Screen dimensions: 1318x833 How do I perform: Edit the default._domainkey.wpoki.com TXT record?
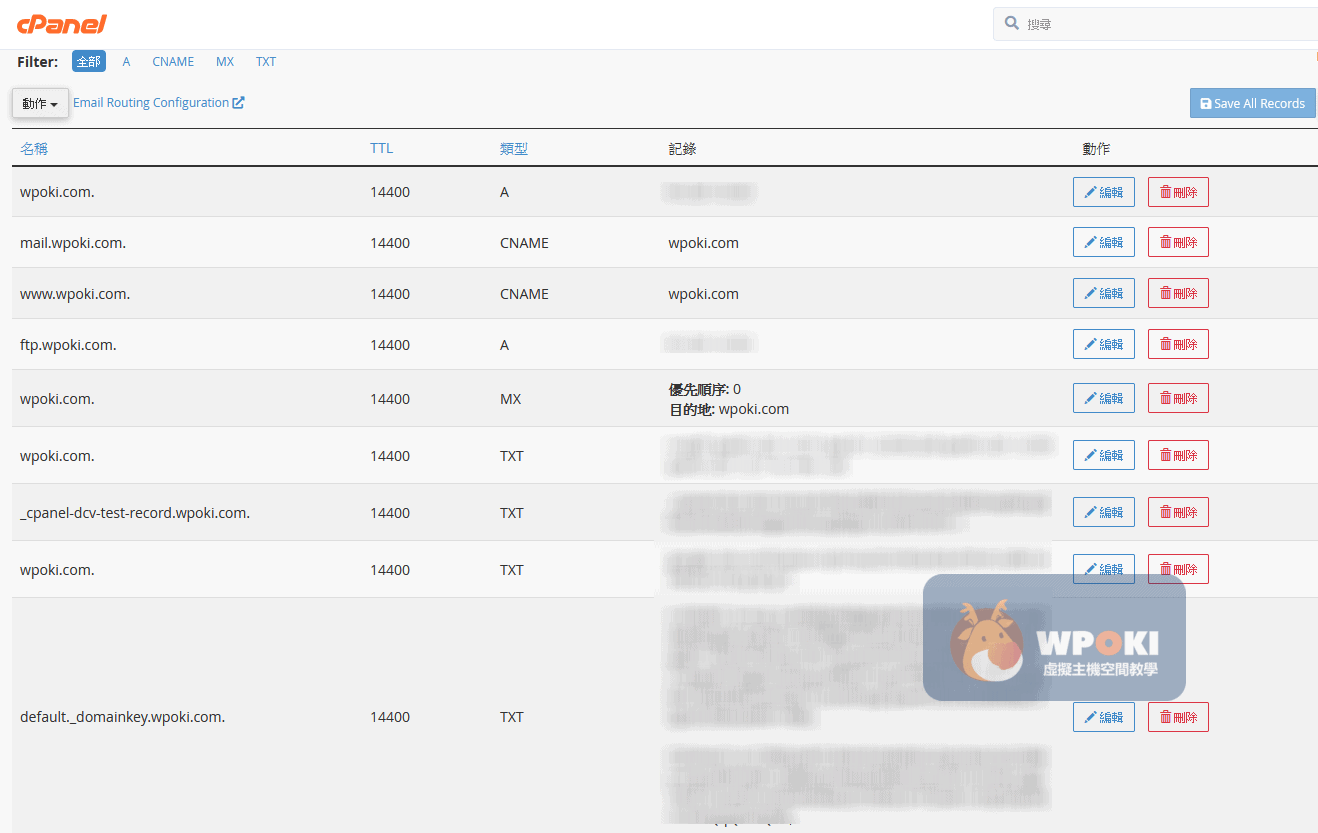1103,717
